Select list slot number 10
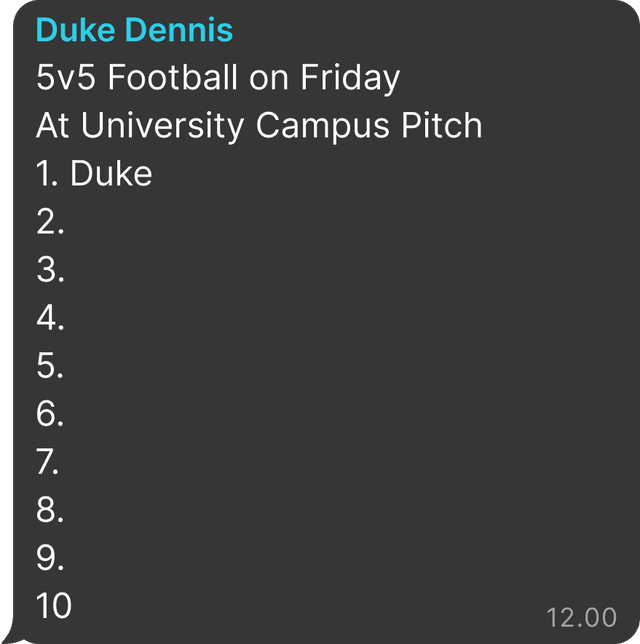 pos(54,605)
